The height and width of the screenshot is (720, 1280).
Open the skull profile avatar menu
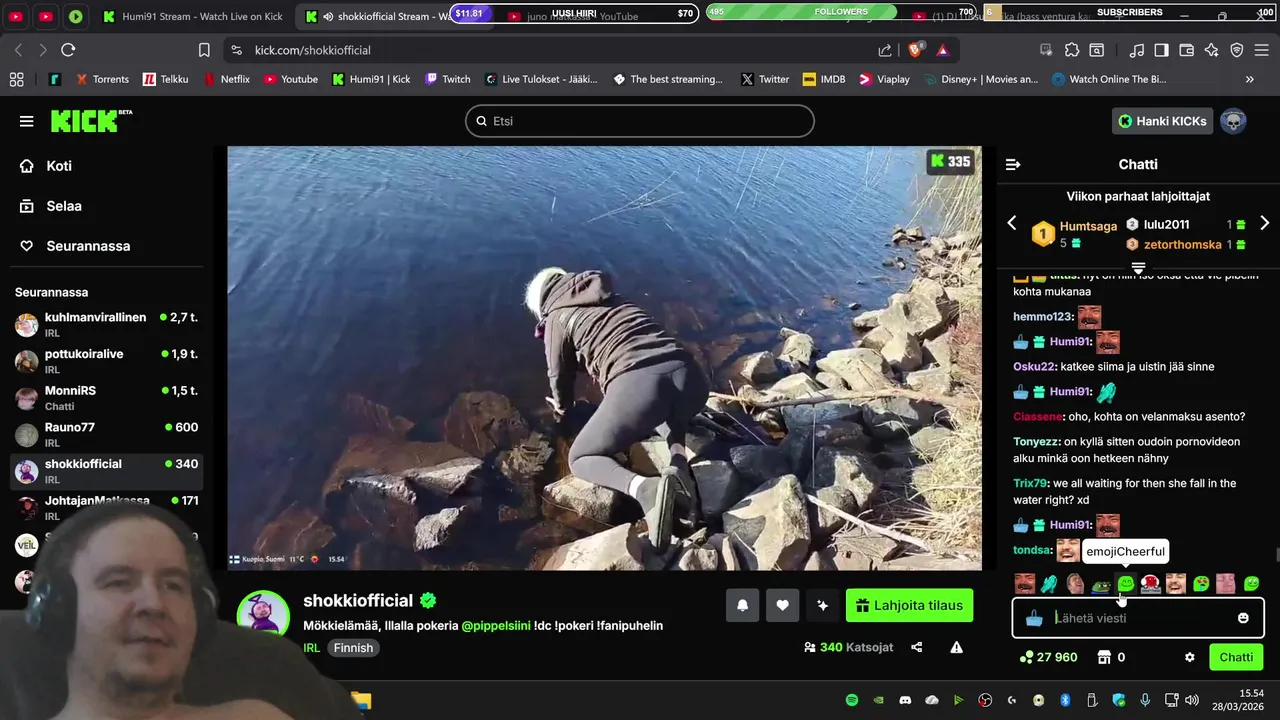click(1233, 121)
